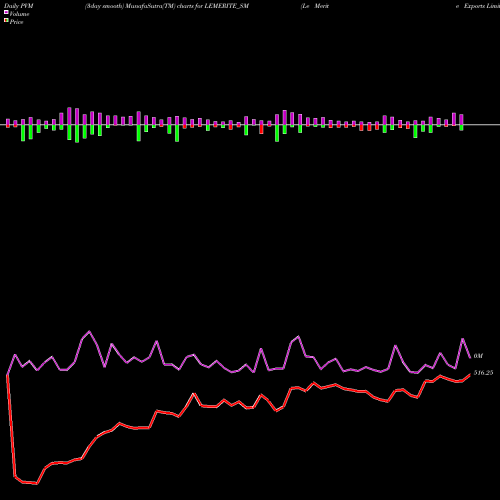Screen dimensions: 500x500
Task: Click the 'Exports Limi' company name text
Action: pos(482,6)
